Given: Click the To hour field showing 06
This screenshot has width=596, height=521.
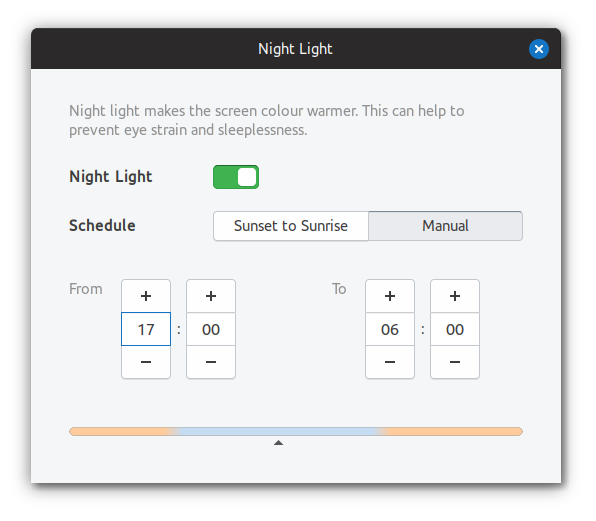Looking at the screenshot, I should 390,329.
